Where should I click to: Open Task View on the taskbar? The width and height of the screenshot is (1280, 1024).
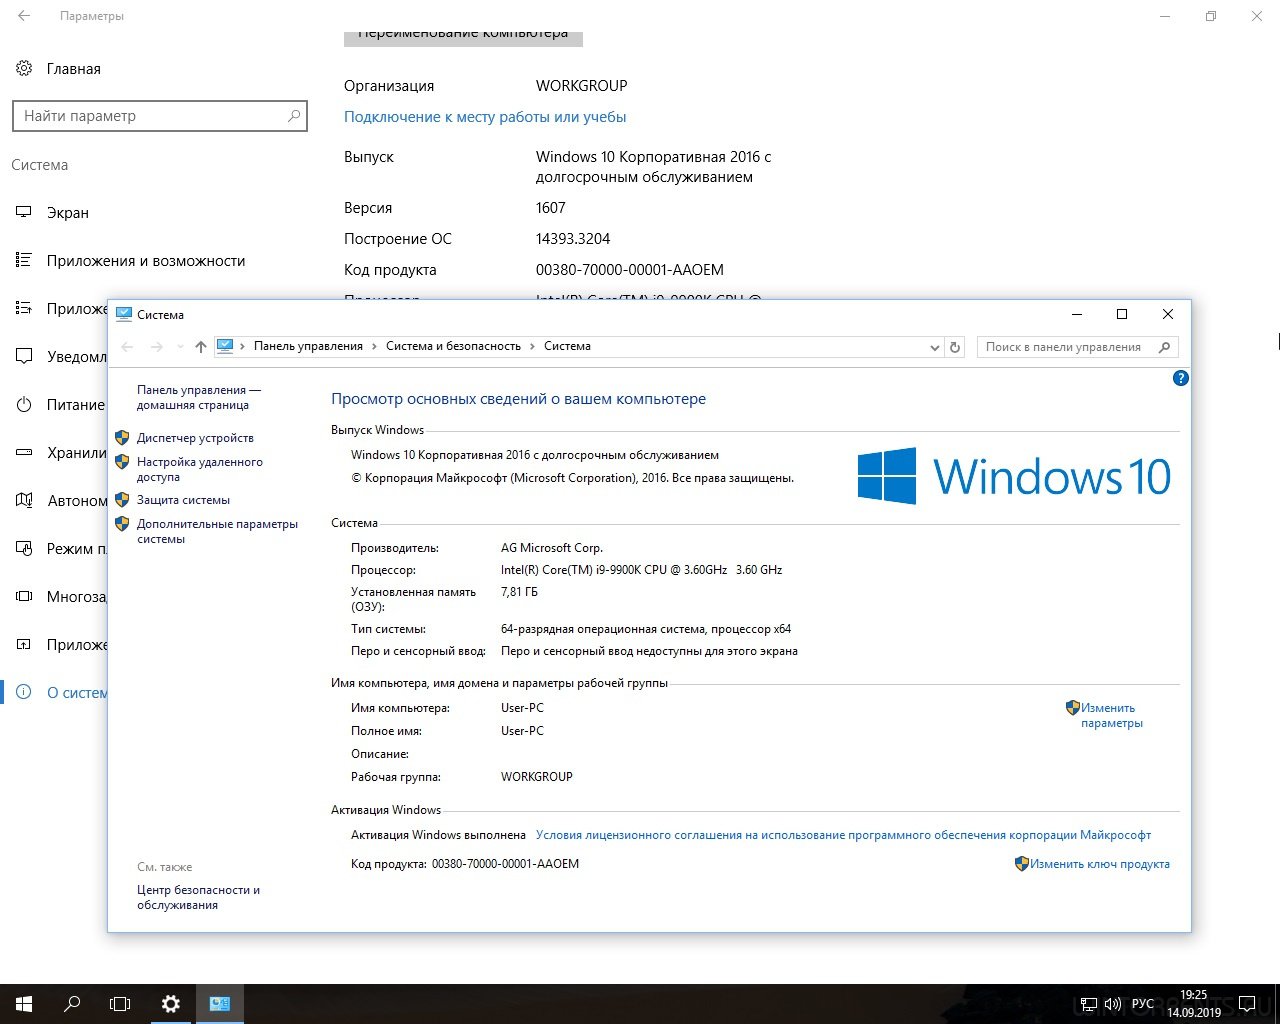[x=120, y=1004]
